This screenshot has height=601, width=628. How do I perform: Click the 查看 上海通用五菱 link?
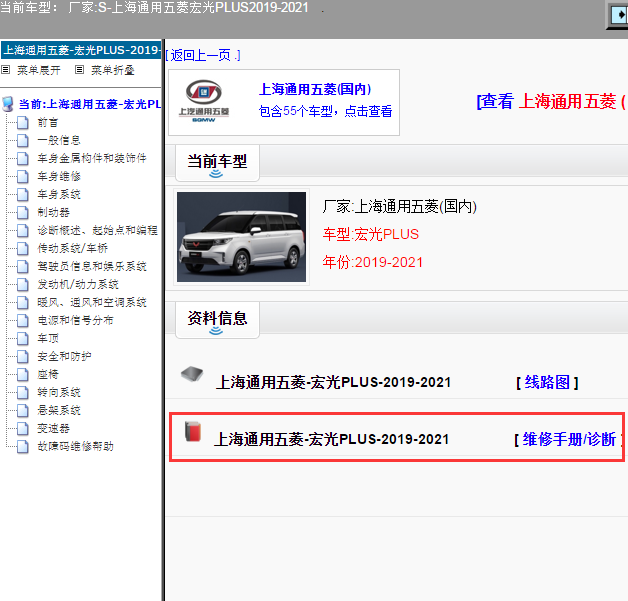coord(552,101)
